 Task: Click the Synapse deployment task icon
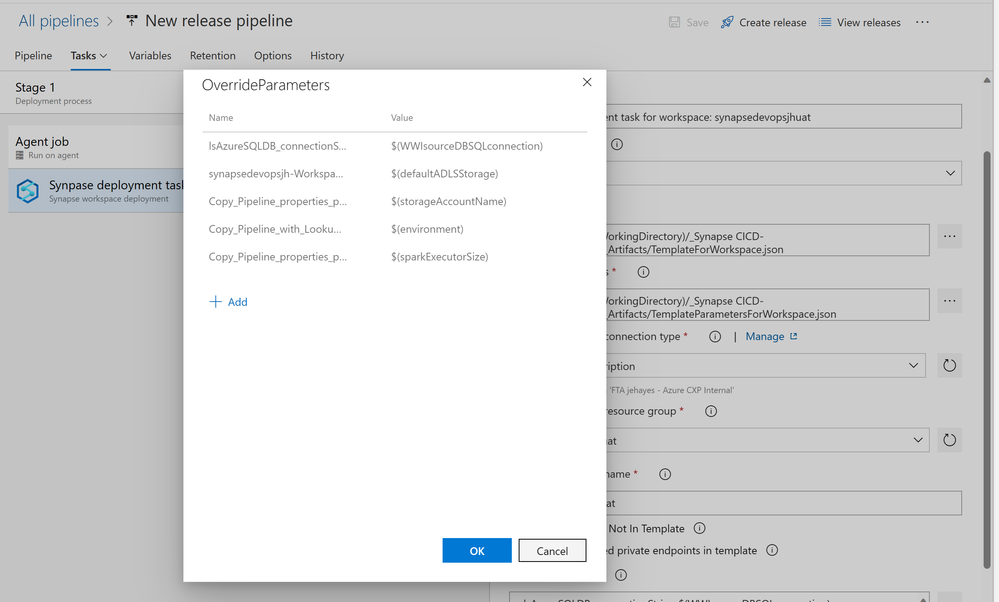27,190
